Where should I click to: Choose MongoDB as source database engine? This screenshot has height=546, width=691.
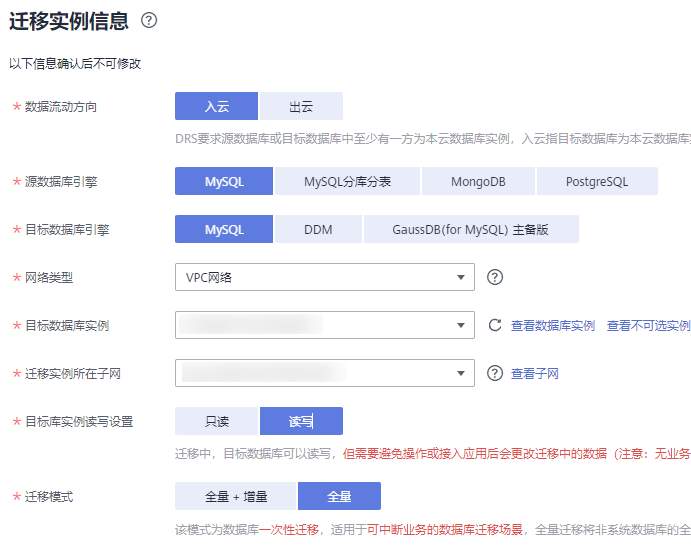(x=479, y=181)
